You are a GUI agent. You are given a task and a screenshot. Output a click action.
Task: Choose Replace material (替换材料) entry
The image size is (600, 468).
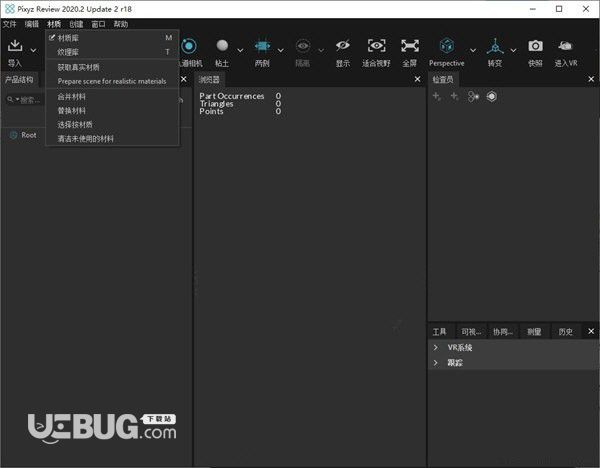click(112, 111)
